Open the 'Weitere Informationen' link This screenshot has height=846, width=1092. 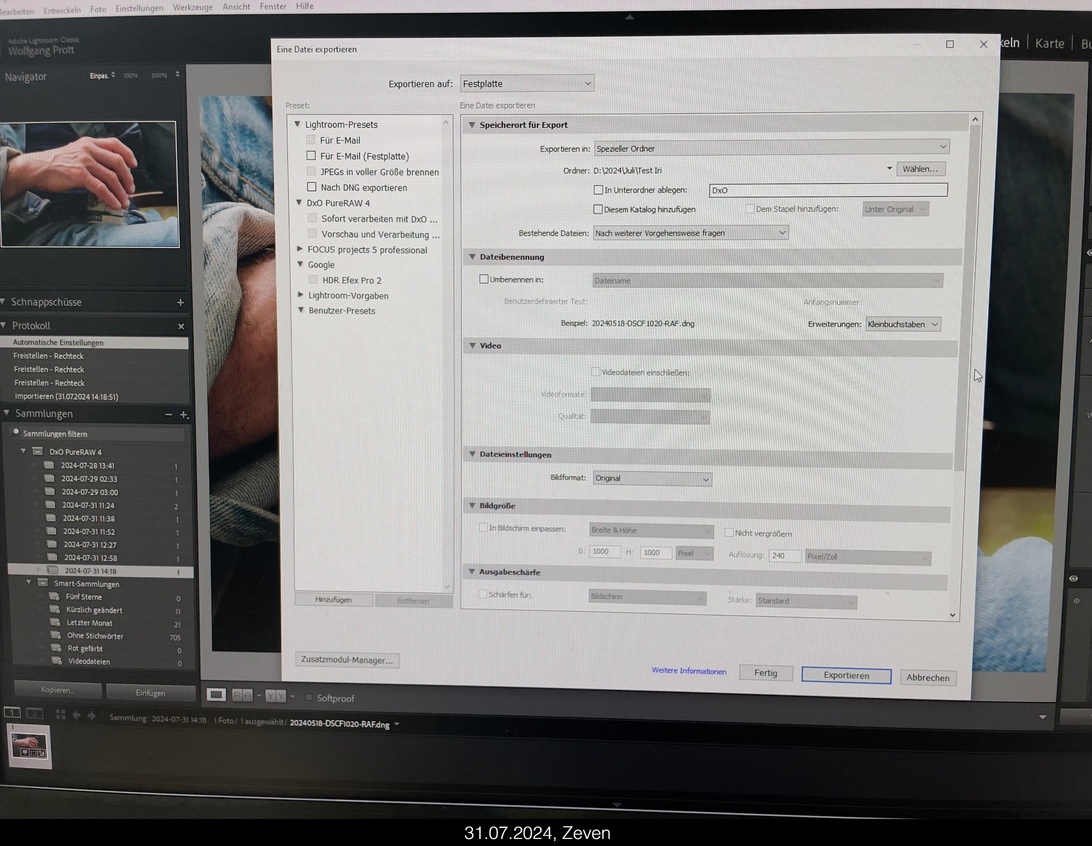coord(689,671)
